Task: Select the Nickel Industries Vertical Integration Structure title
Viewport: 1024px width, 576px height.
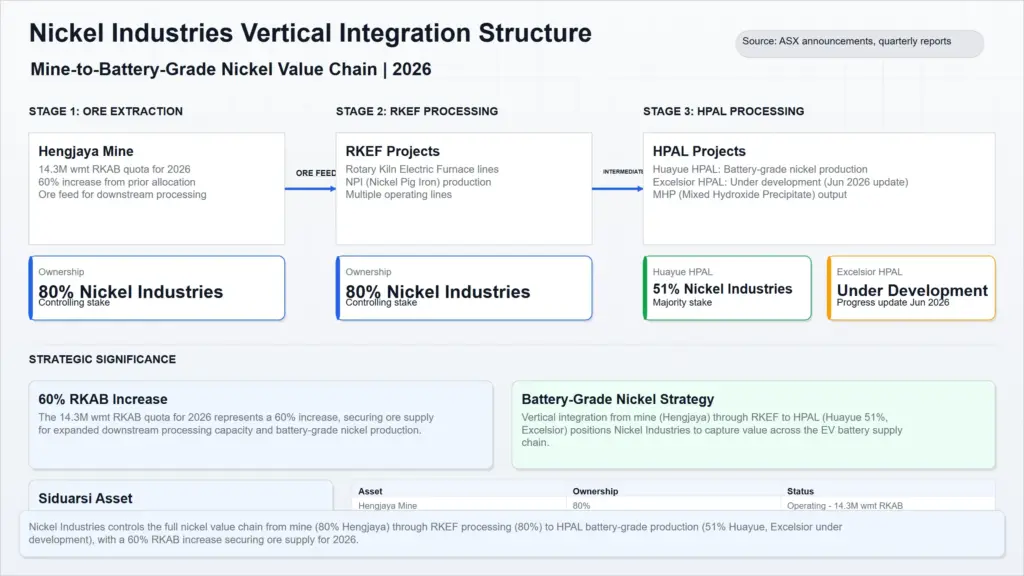Action: [x=310, y=33]
